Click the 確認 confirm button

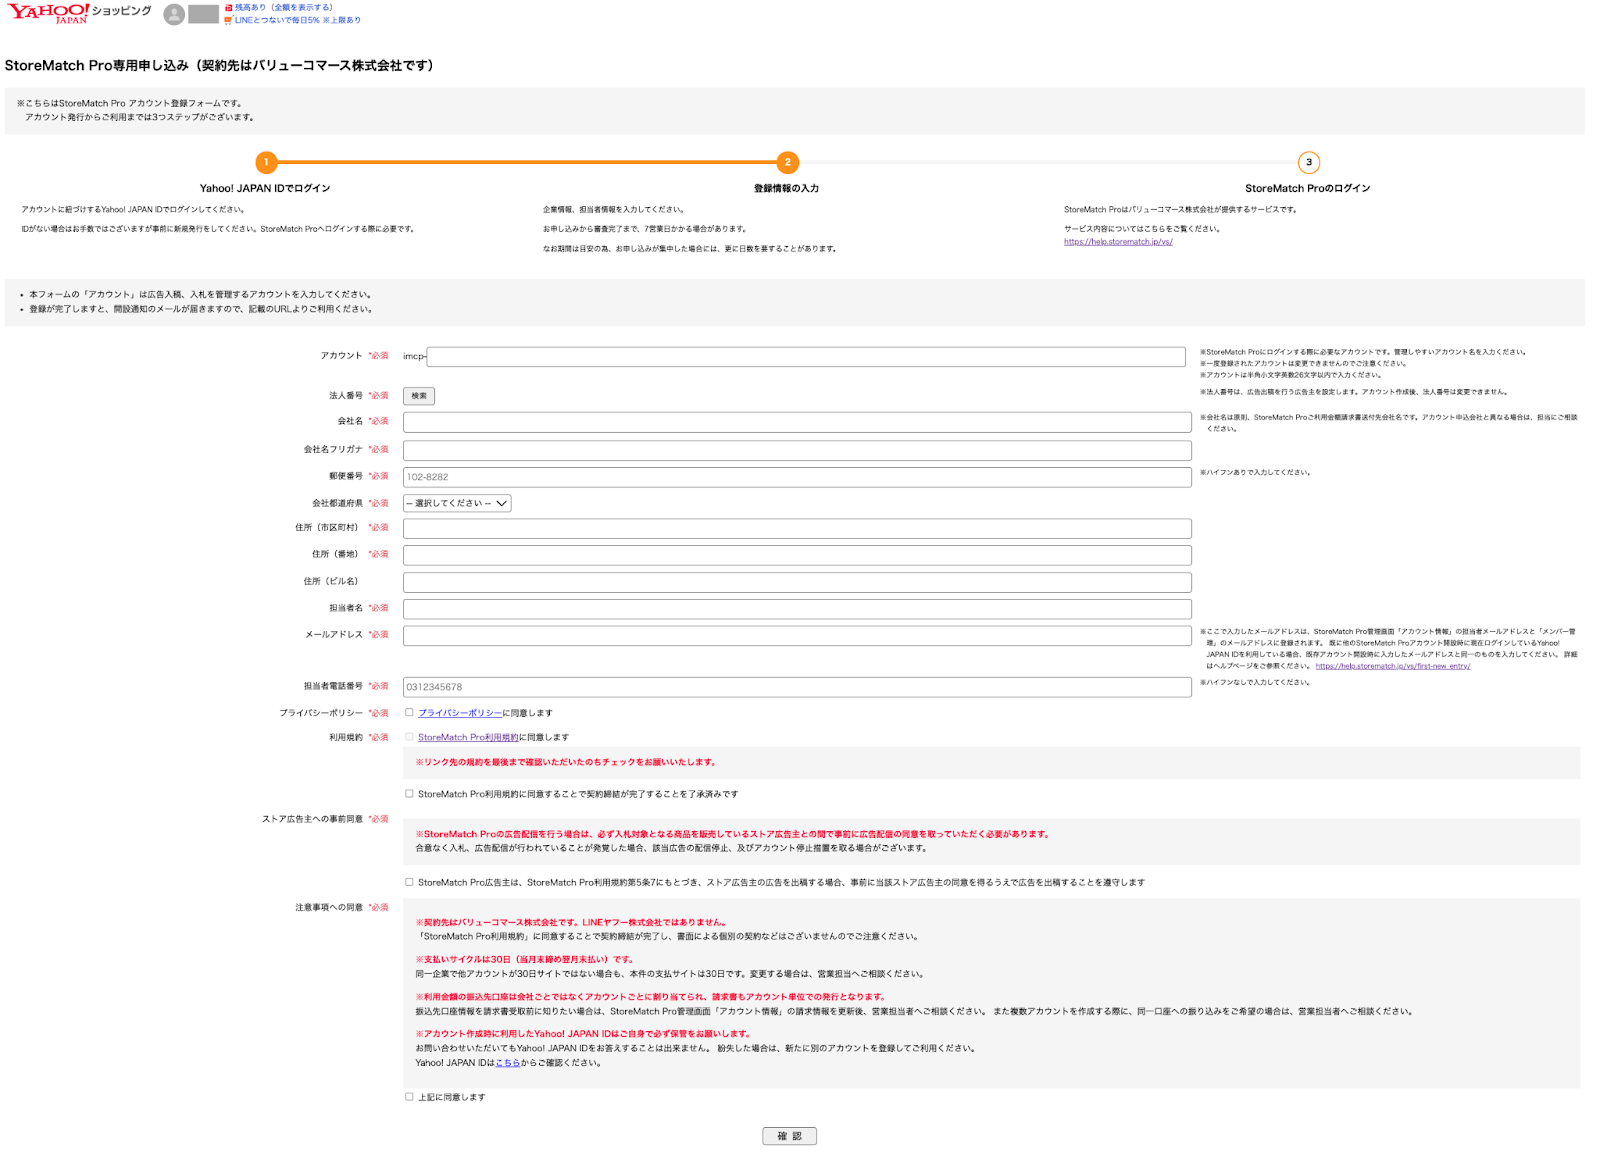[x=790, y=1136]
